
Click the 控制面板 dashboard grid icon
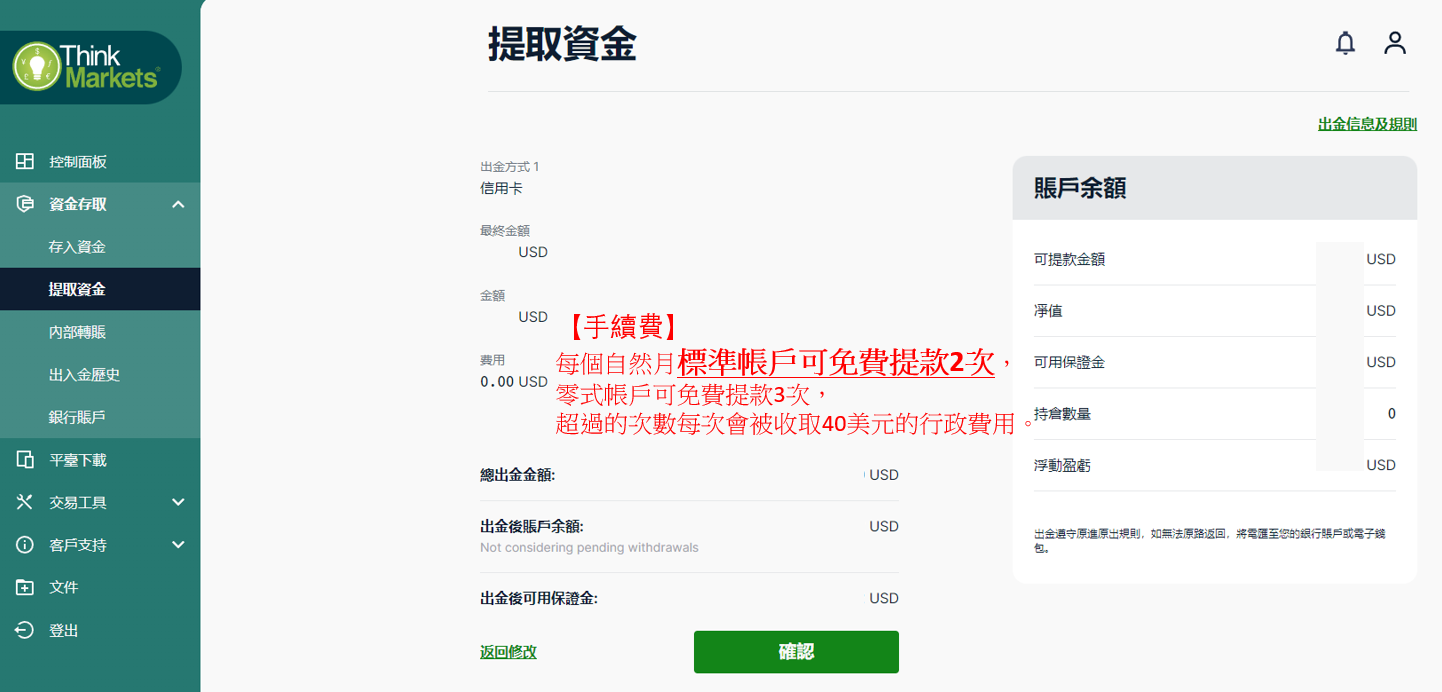tap(25, 162)
